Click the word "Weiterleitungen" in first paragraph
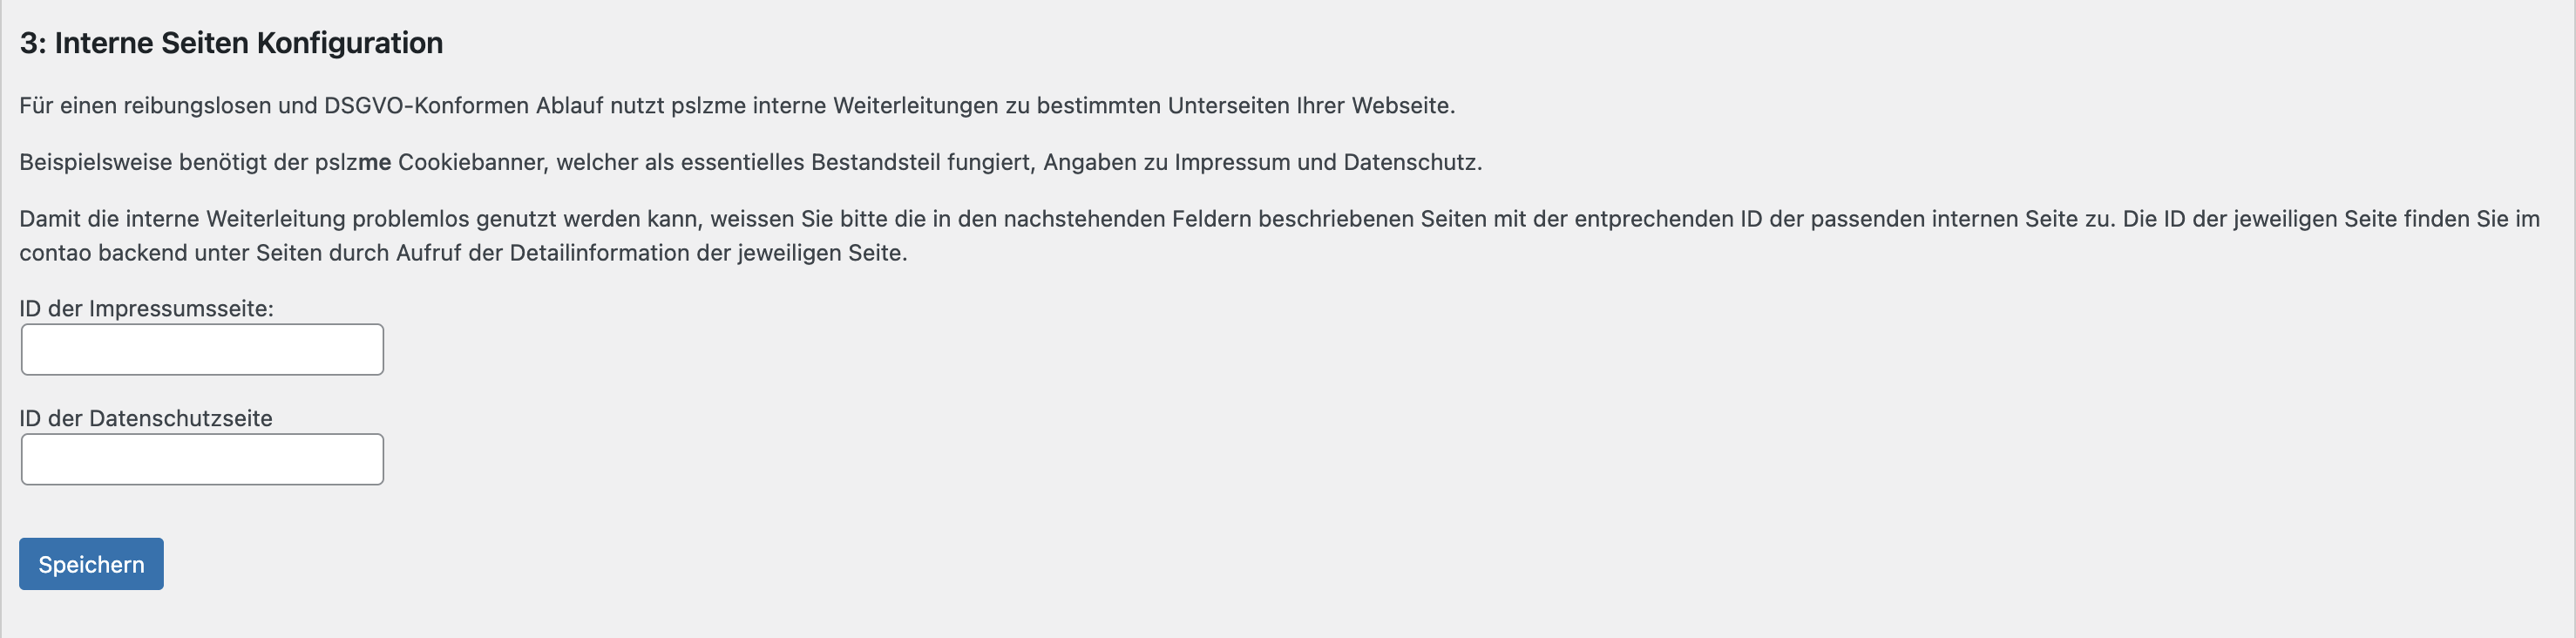2576x638 pixels. tap(915, 105)
